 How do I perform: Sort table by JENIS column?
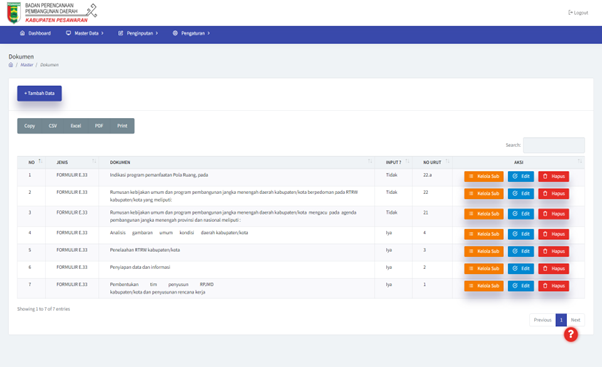coord(72,162)
